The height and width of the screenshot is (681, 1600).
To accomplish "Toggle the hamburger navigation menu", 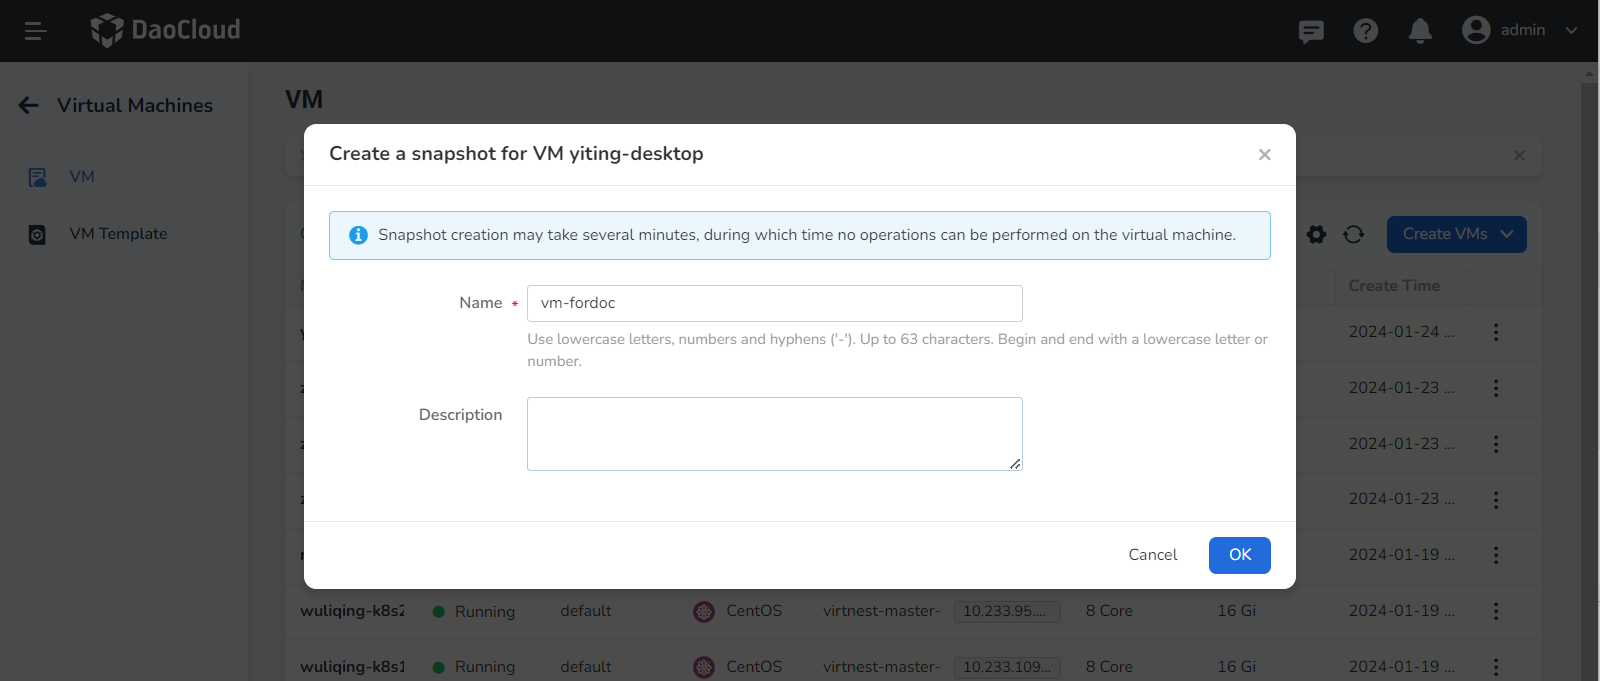I will [x=35, y=31].
